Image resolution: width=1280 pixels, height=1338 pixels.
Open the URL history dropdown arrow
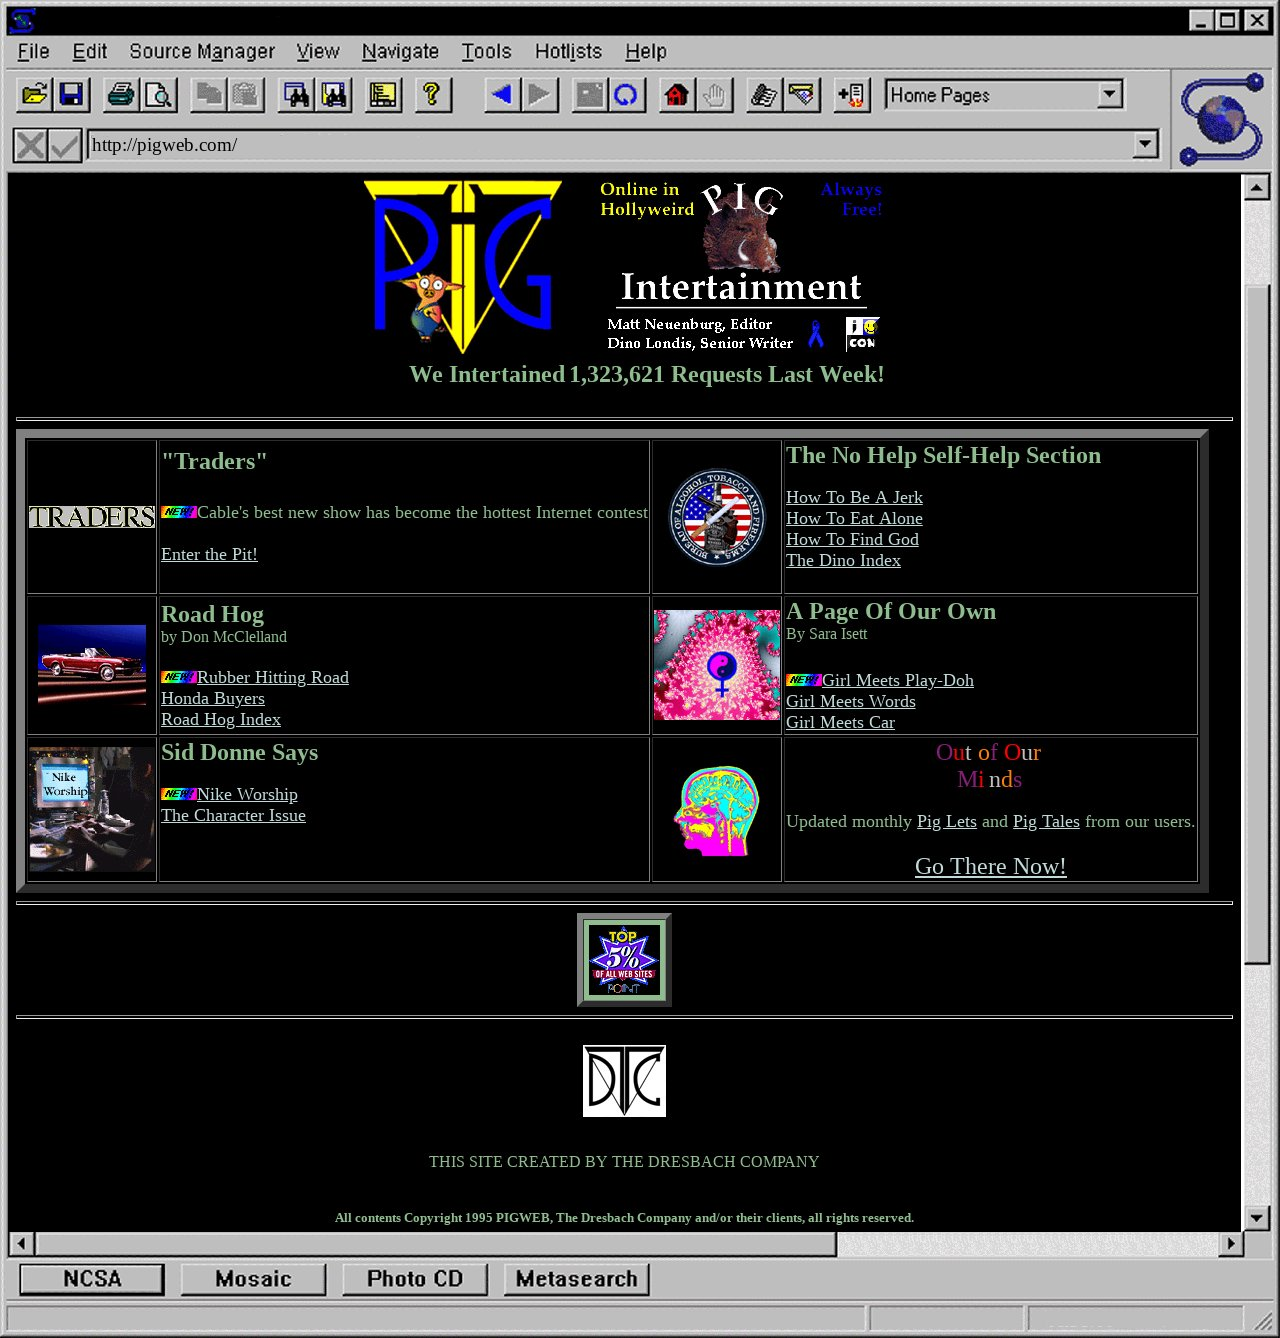coord(1145,145)
